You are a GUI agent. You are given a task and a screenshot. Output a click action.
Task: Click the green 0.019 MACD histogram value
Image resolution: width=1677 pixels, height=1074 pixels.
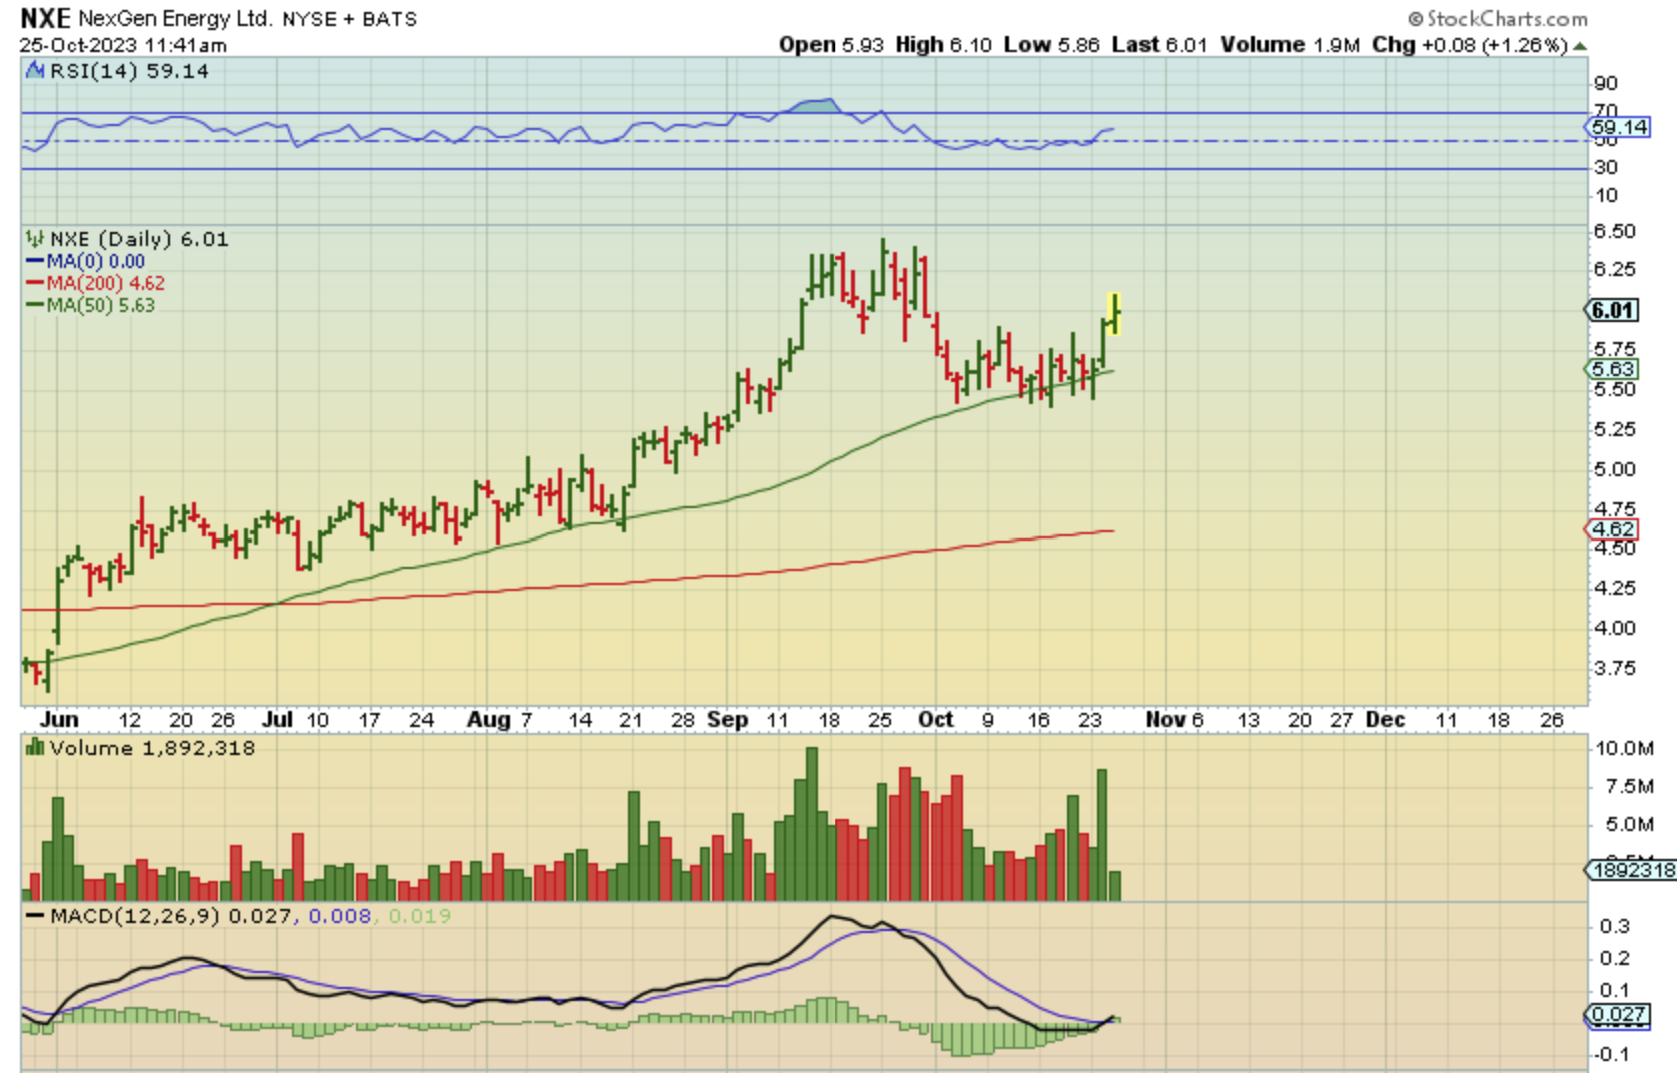(419, 916)
